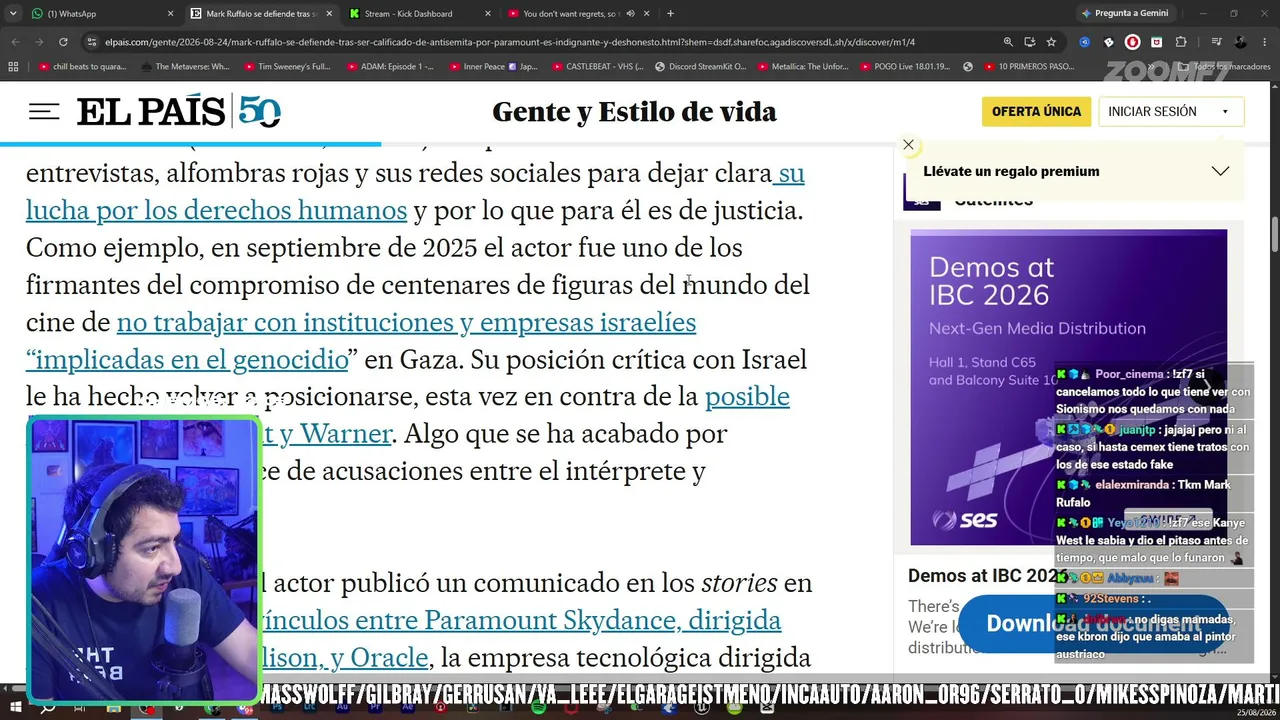The height and width of the screenshot is (720, 1280).
Task: Open the Extensions puzzle menu
Action: pyautogui.click(x=1181, y=42)
